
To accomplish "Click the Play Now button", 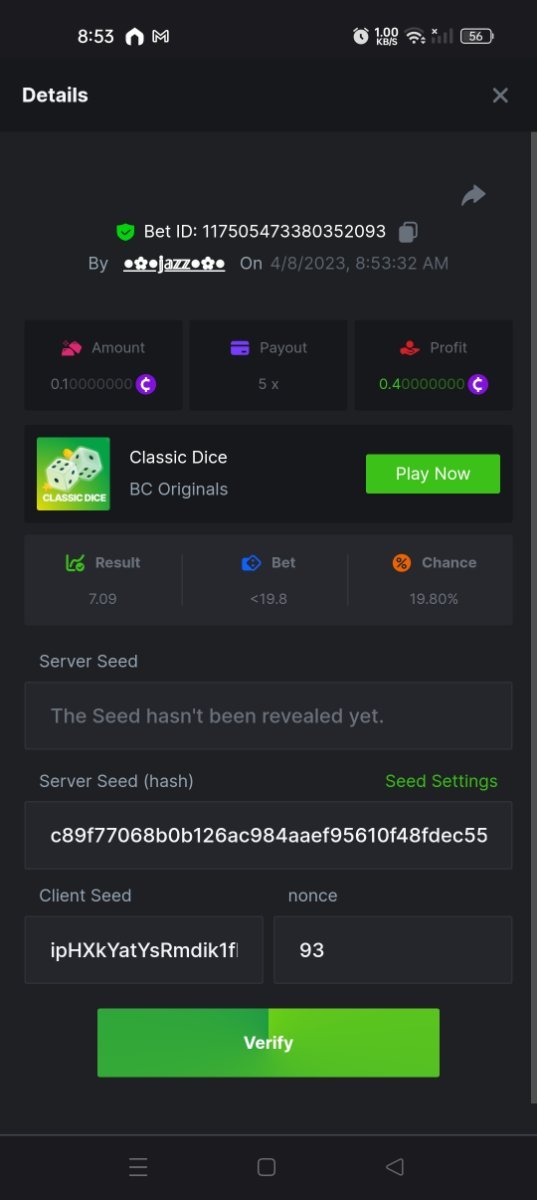I will (x=433, y=474).
